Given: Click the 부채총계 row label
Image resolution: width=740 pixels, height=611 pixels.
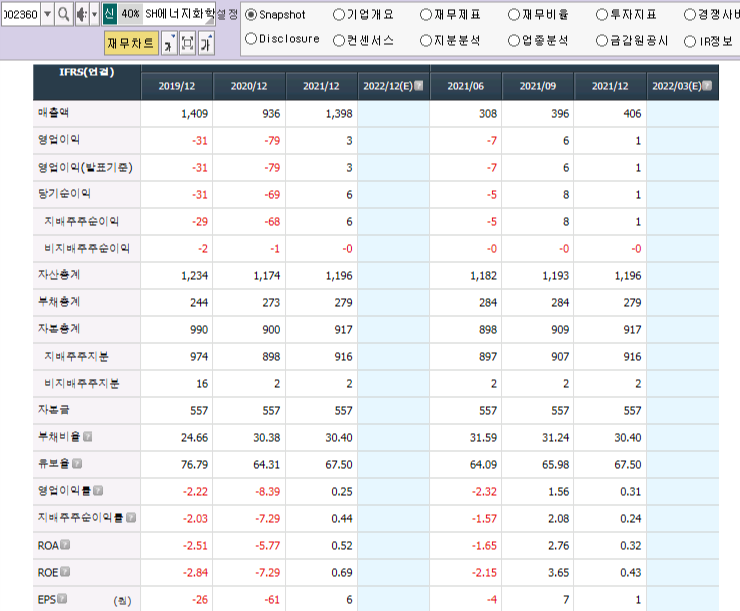Looking at the screenshot, I should coord(59,301).
